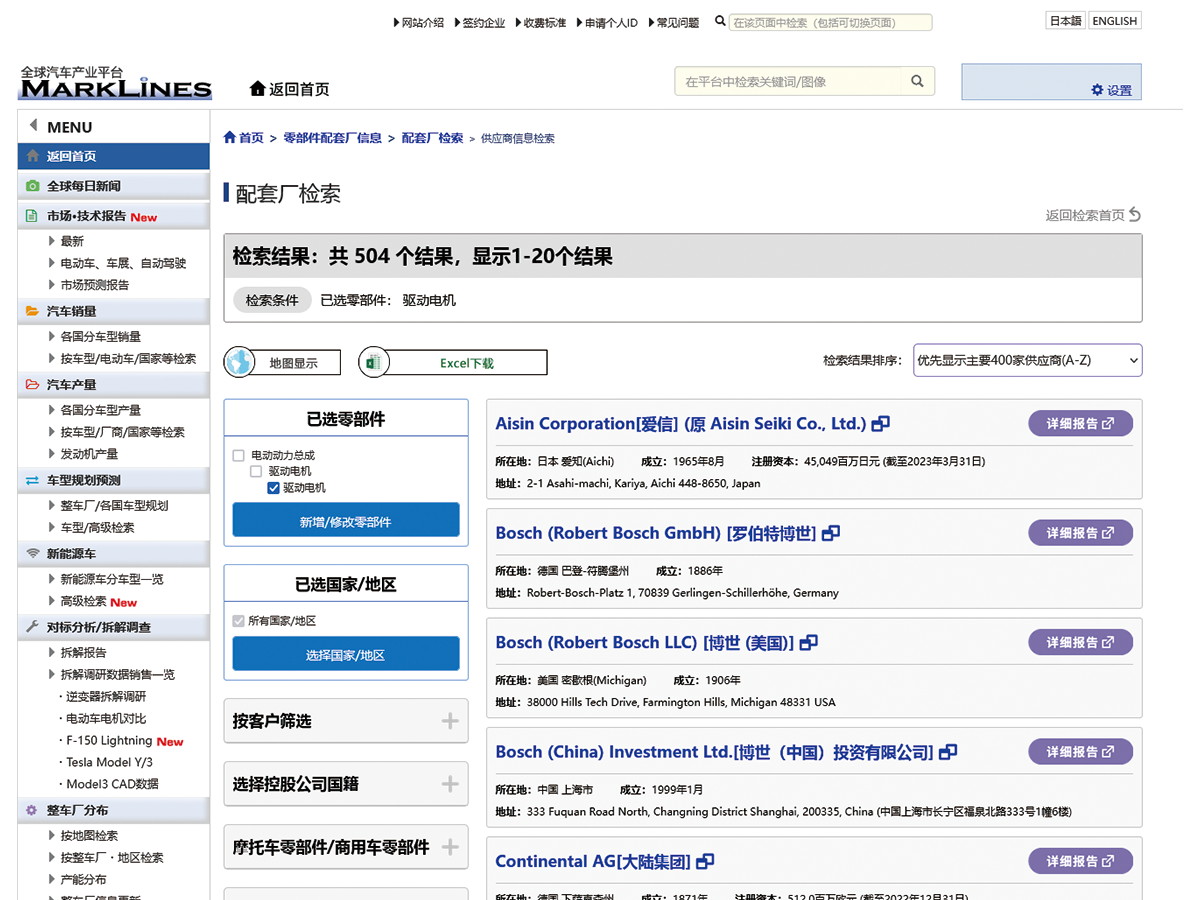Image resolution: width=1200 pixels, height=900 pixels.
Task: Focus the 在该页面中检索 in-page search field
Action: point(830,22)
